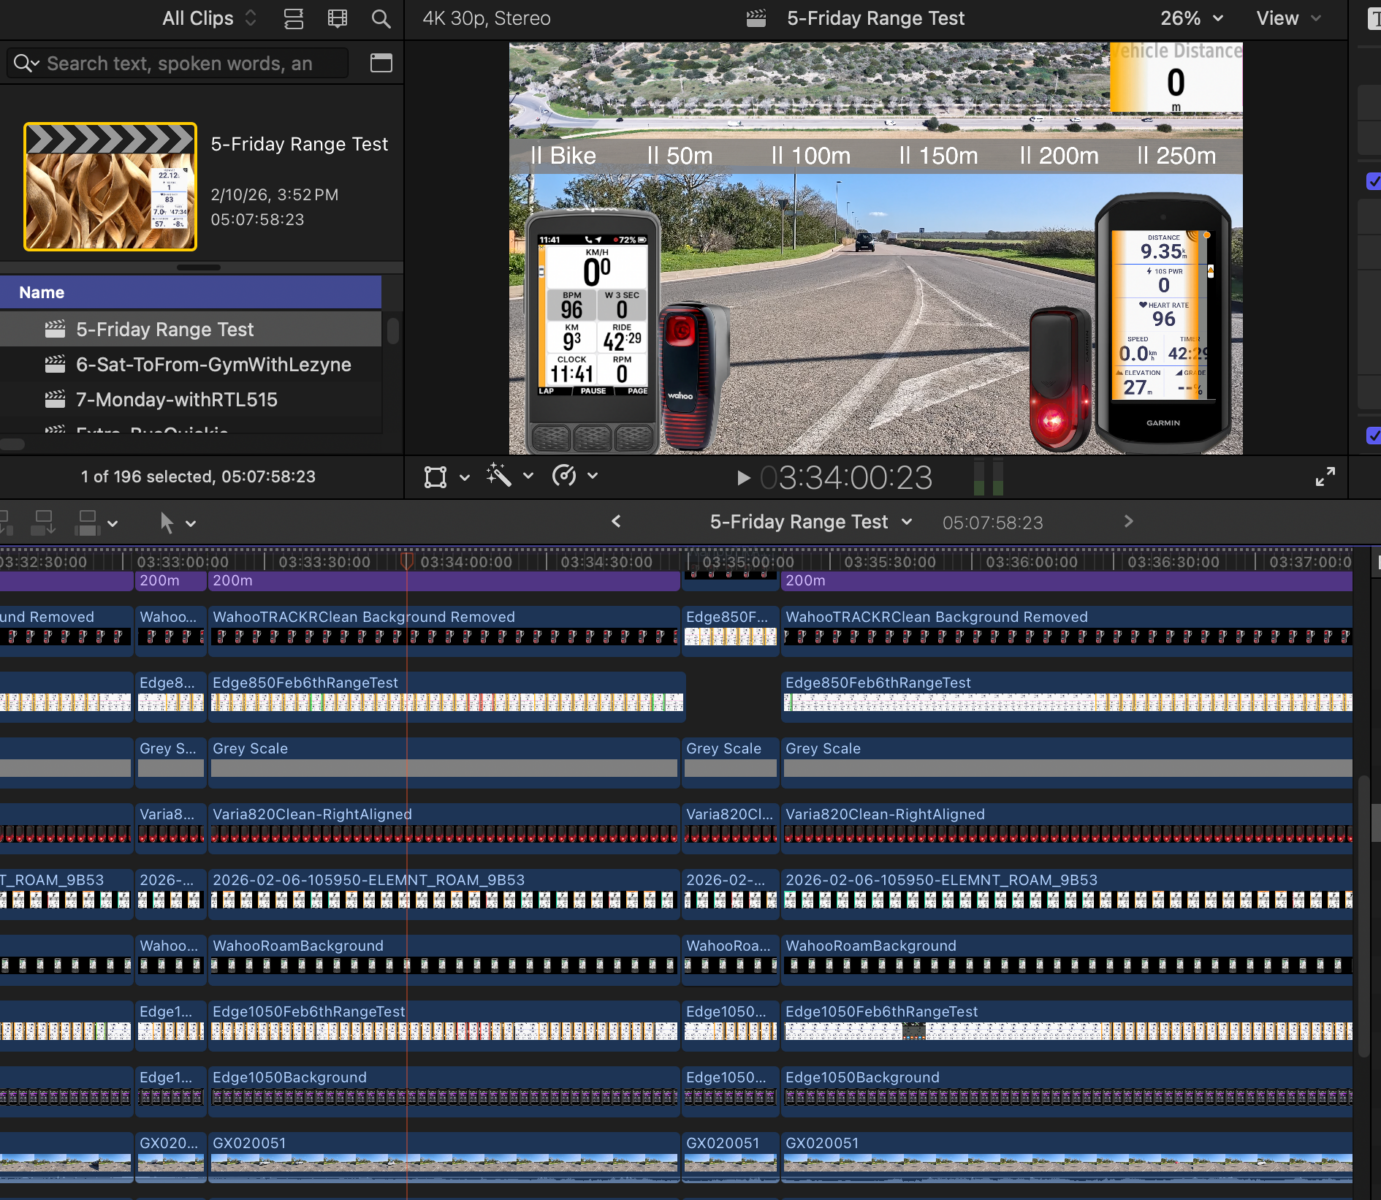Toggle the lower blue checkbox in inspector
1381x1200 pixels.
point(1373,435)
